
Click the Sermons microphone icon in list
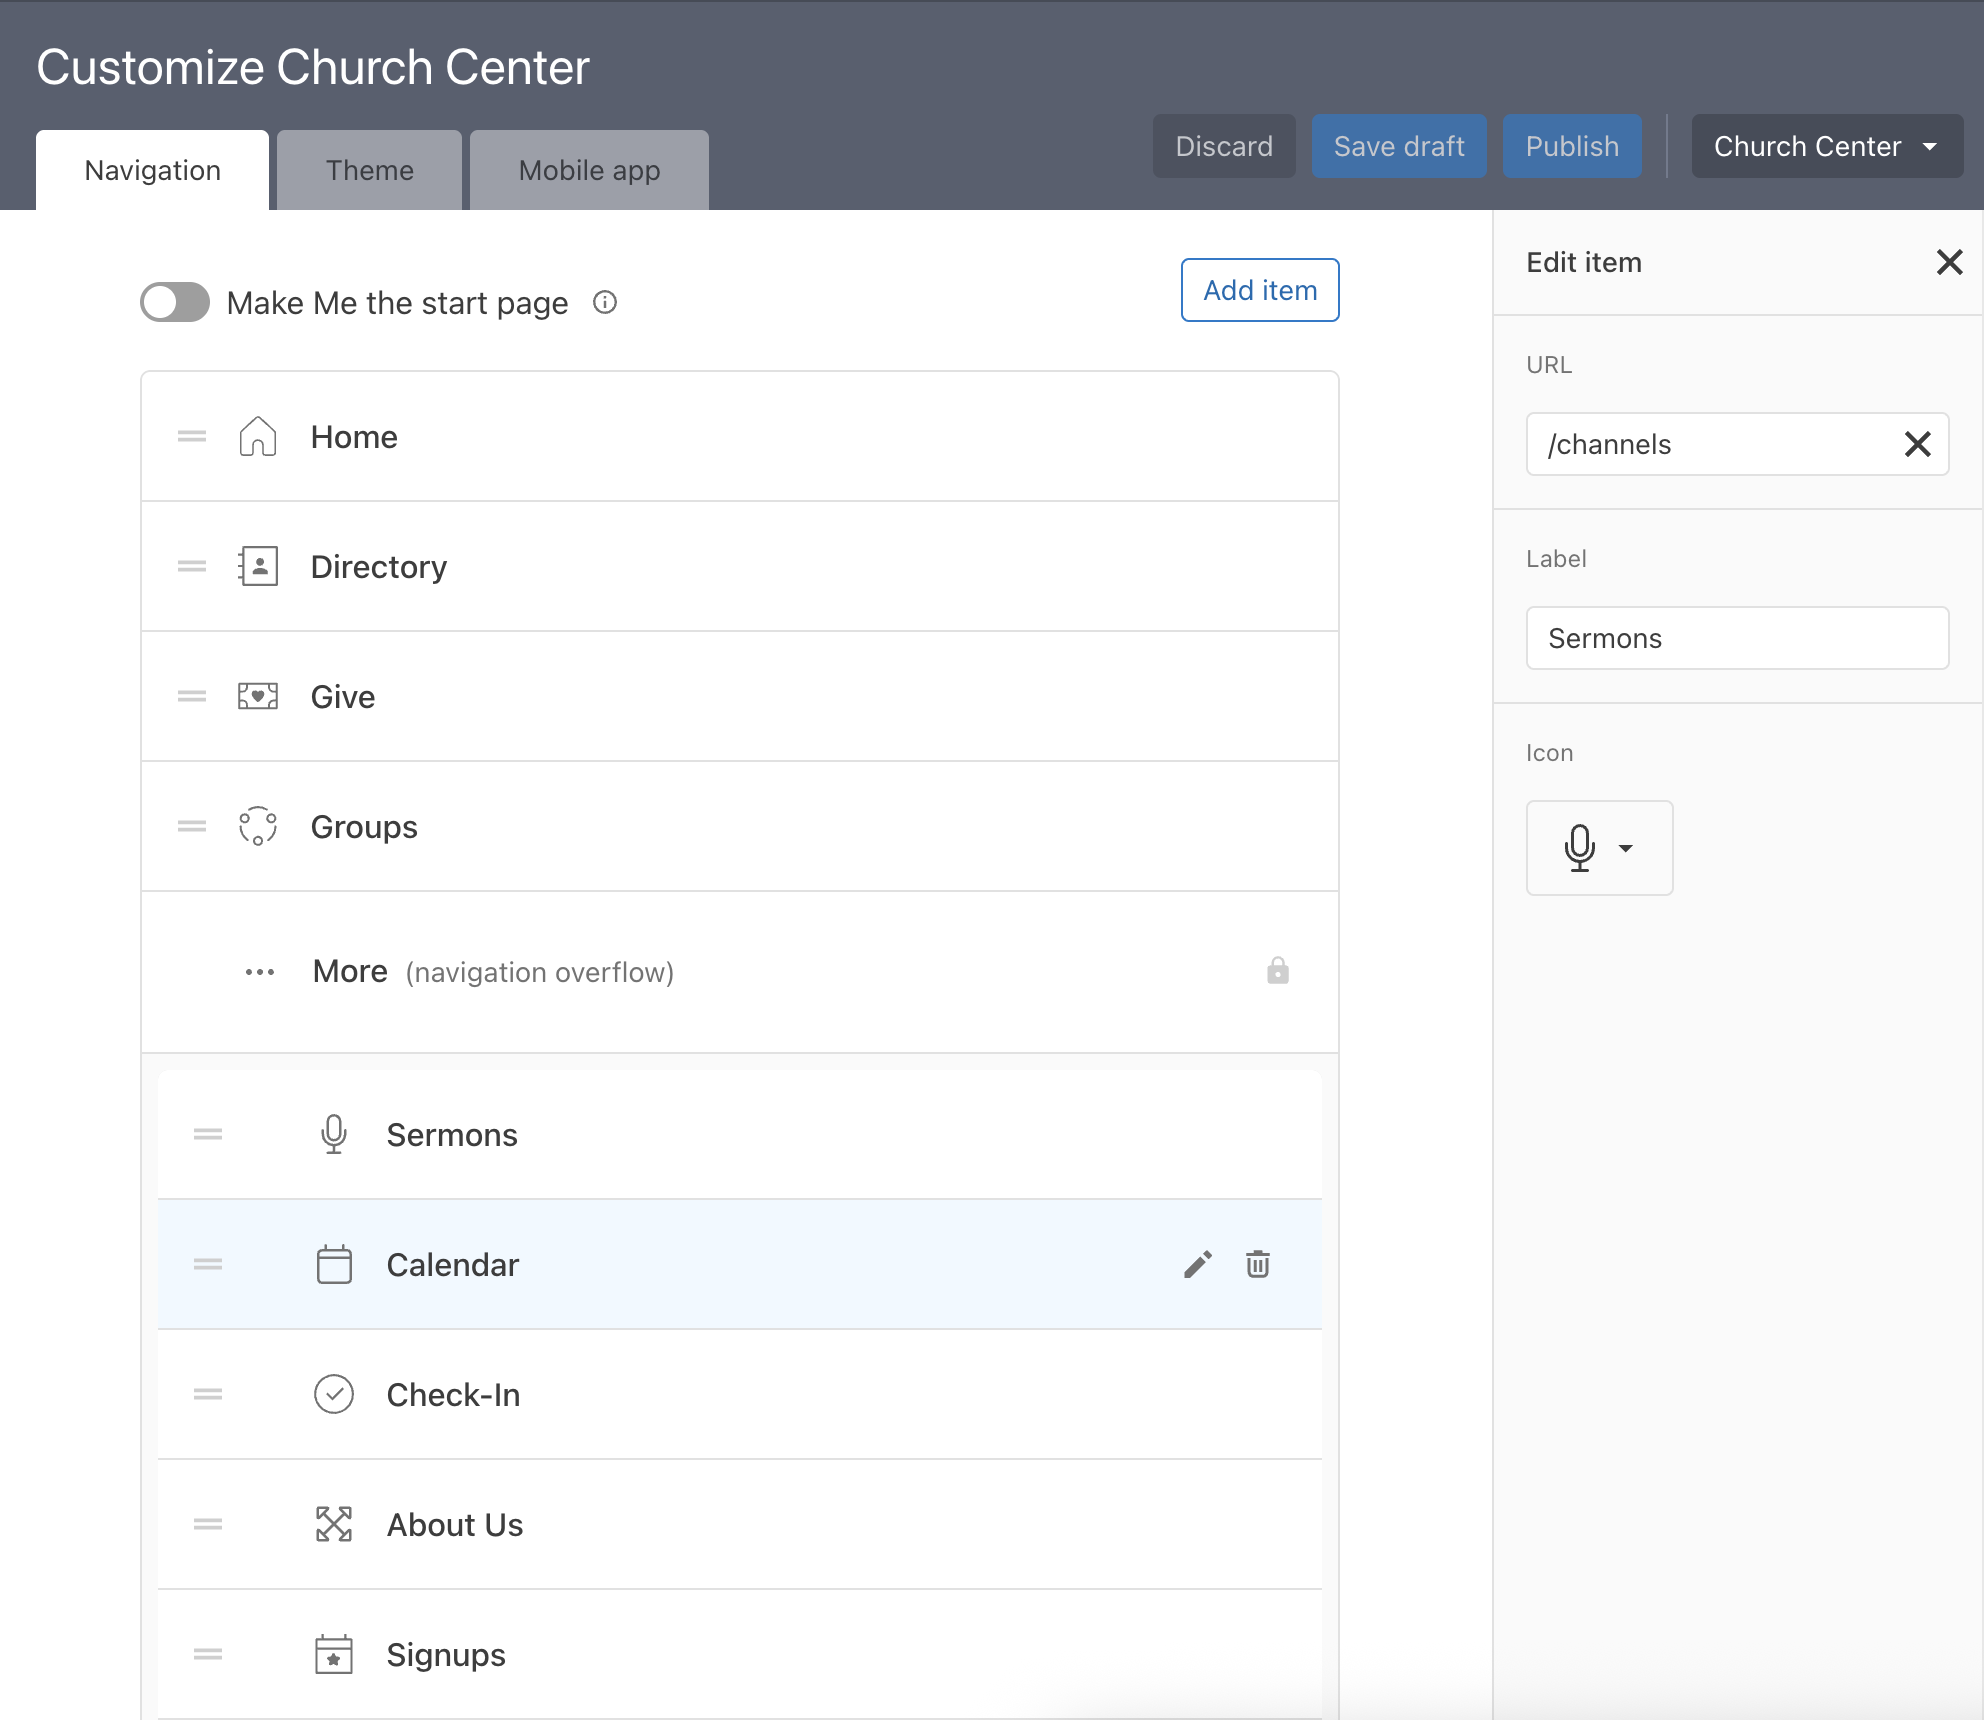(334, 1134)
